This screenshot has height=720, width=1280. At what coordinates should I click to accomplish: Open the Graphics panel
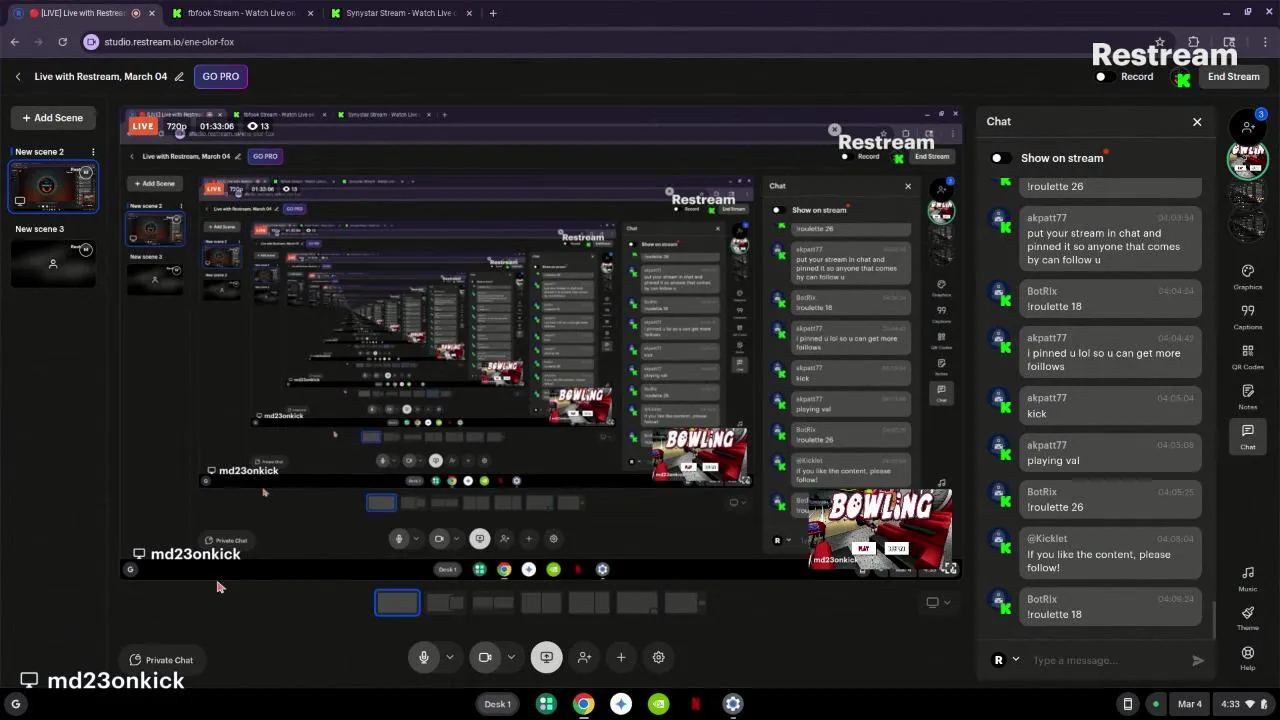coord(1247,277)
